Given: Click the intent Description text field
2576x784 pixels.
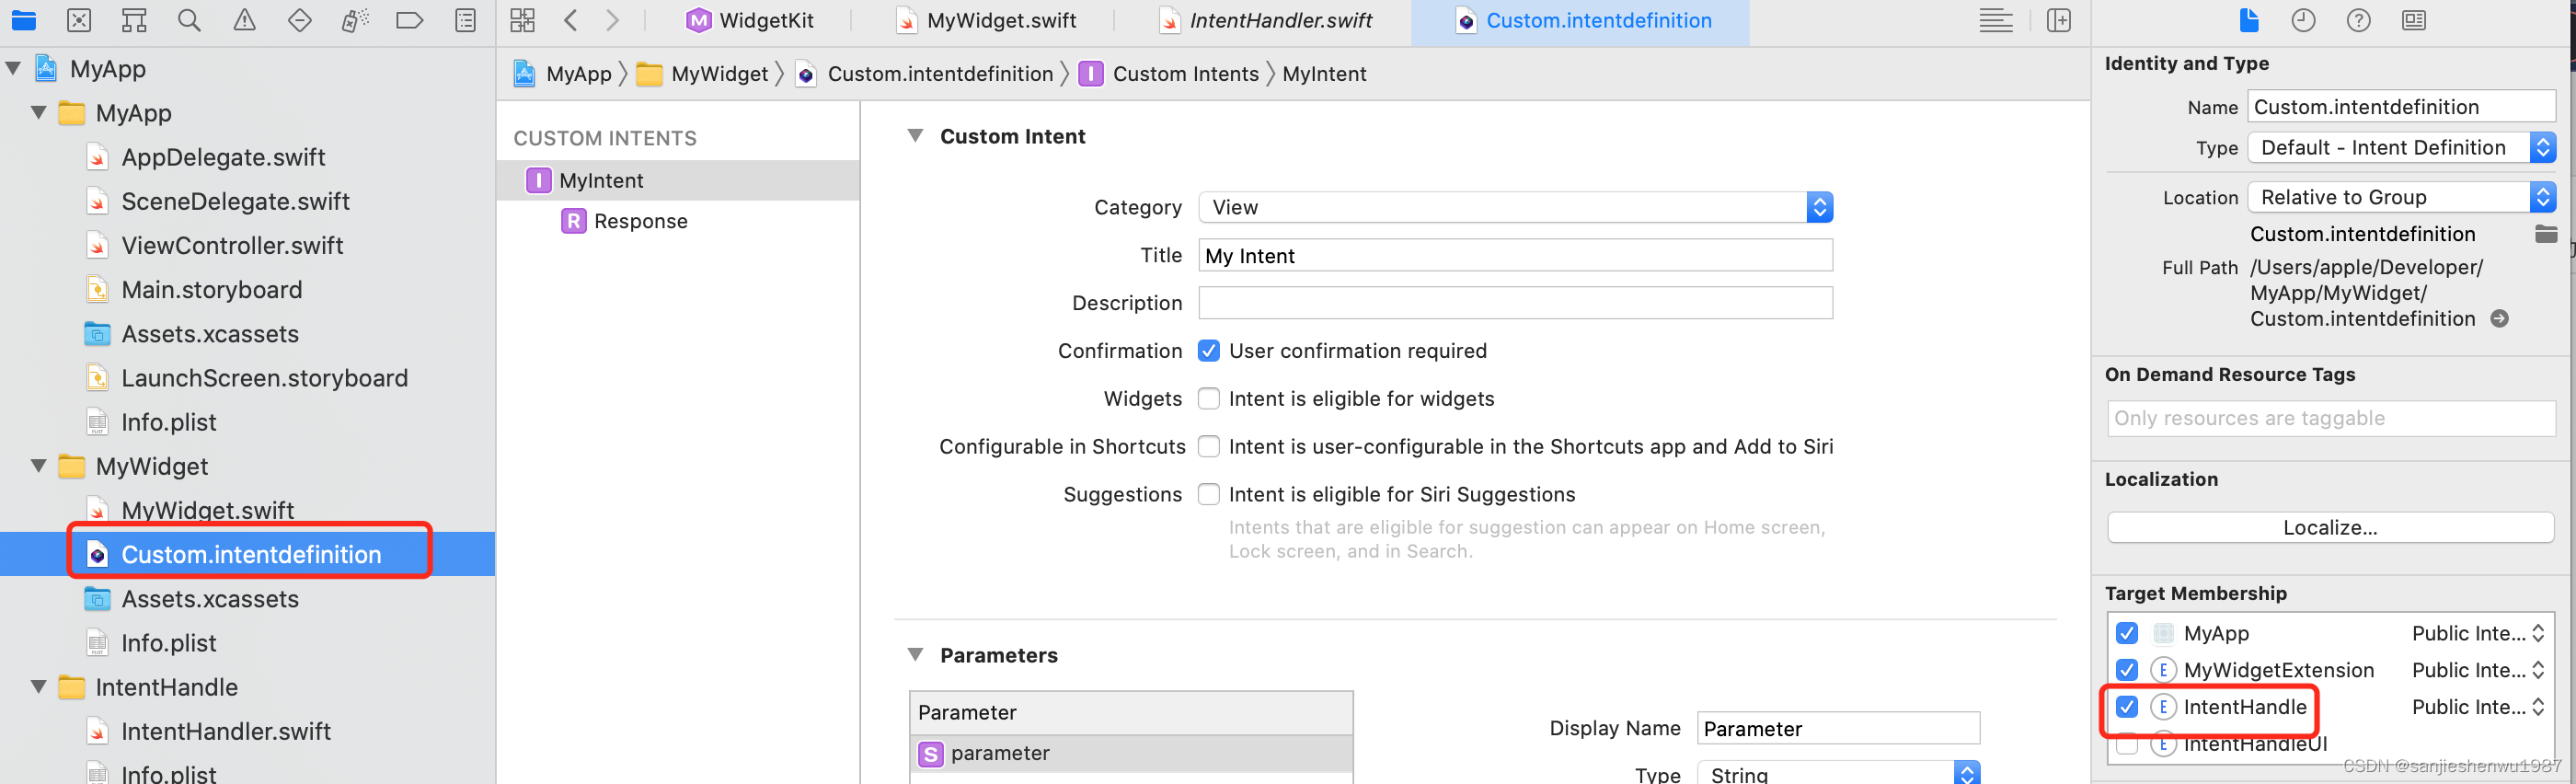Looking at the screenshot, I should pos(1515,303).
